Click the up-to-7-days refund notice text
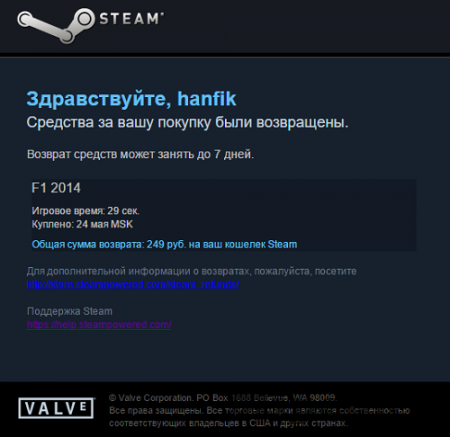Screen dimensions: 450x437 pos(140,154)
